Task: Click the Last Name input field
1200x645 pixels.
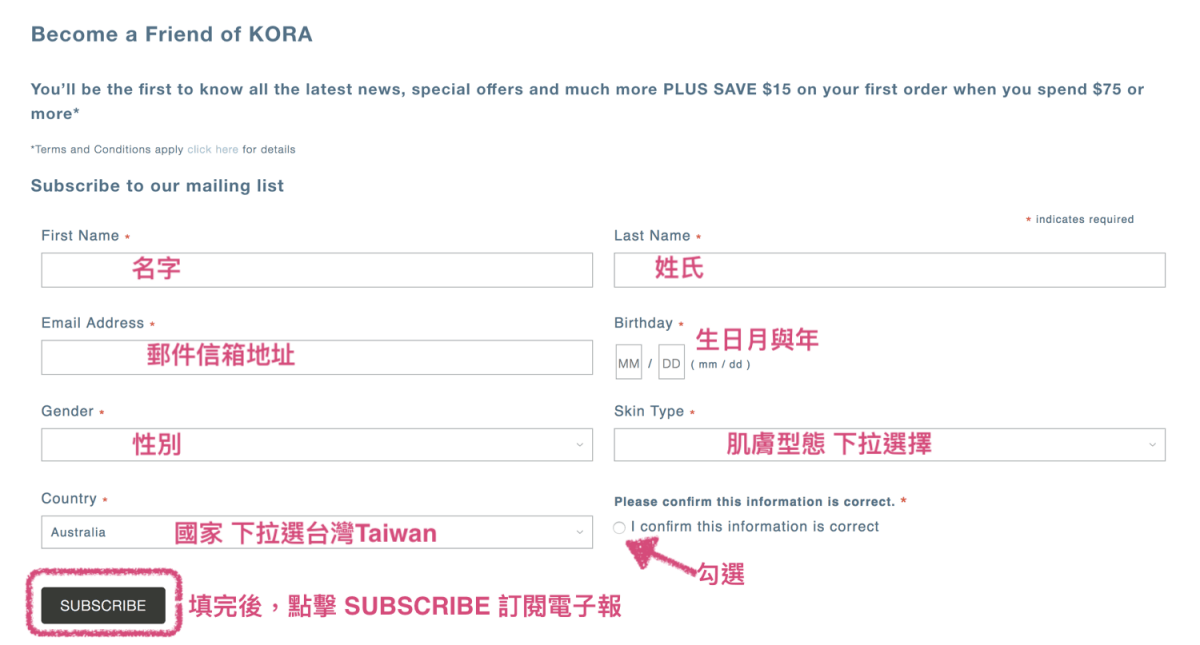Action: [x=888, y=269]
